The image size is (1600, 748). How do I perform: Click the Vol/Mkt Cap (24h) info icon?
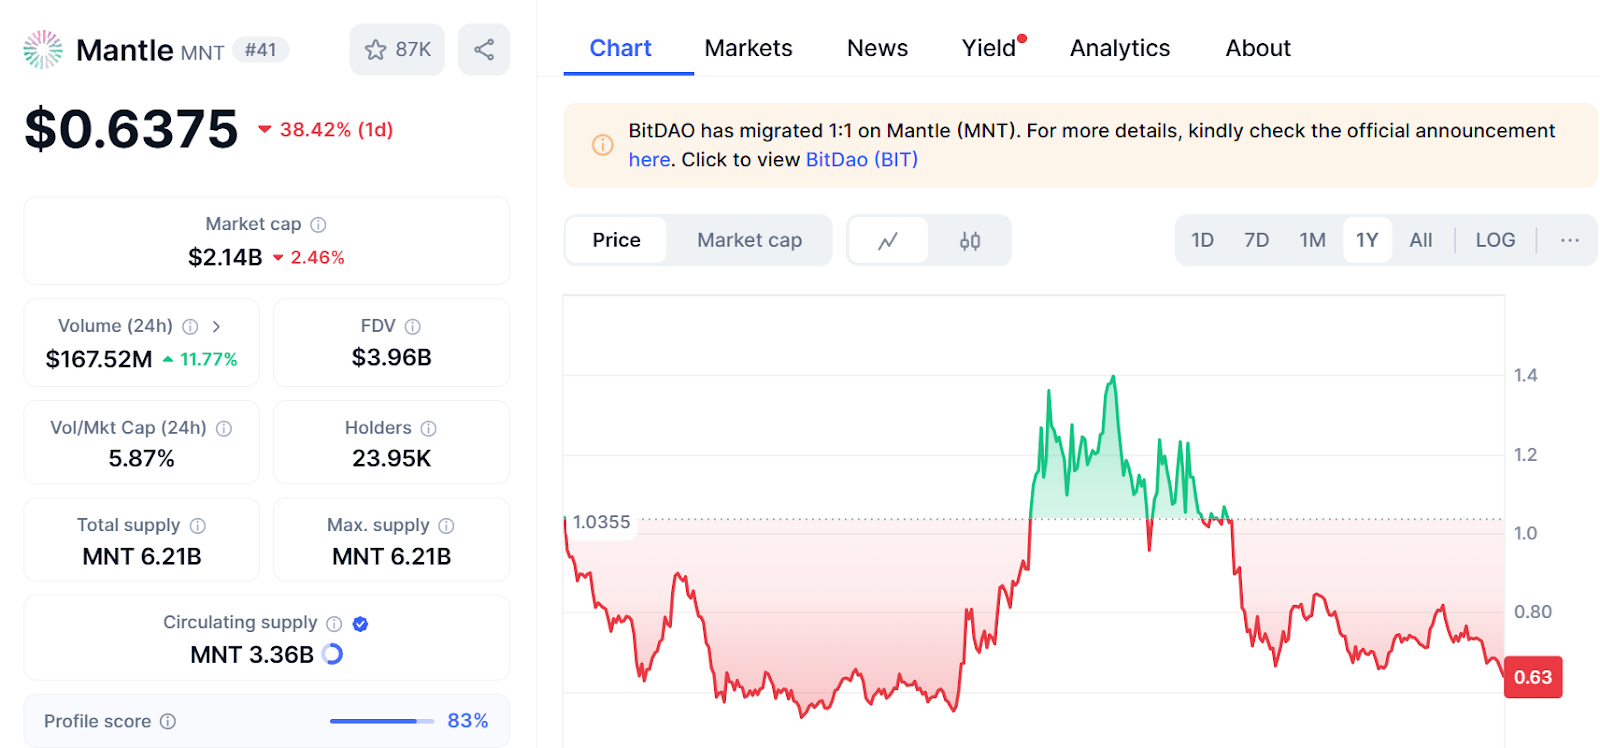pos(224,428)
